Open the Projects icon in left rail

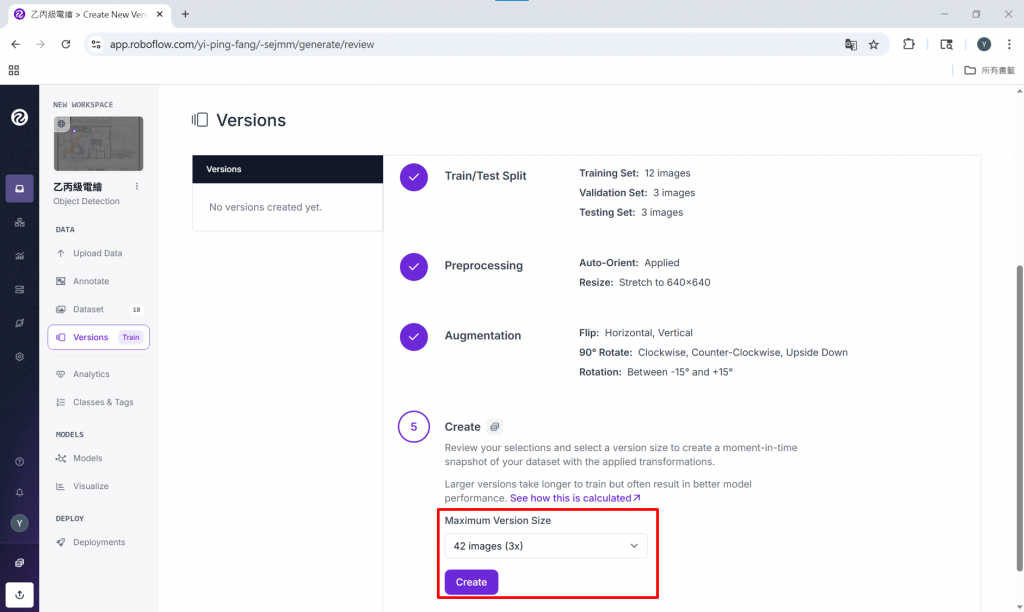20,189
